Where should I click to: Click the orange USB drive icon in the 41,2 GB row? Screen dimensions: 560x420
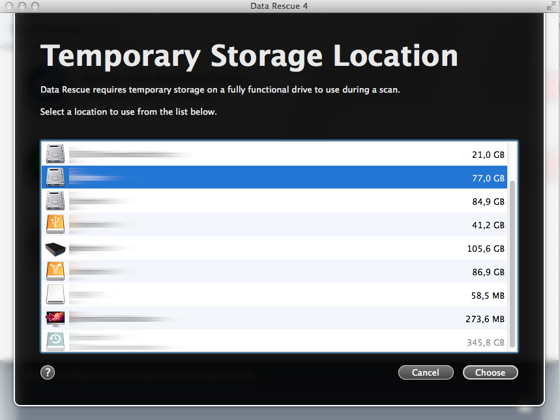pos(55,224)
